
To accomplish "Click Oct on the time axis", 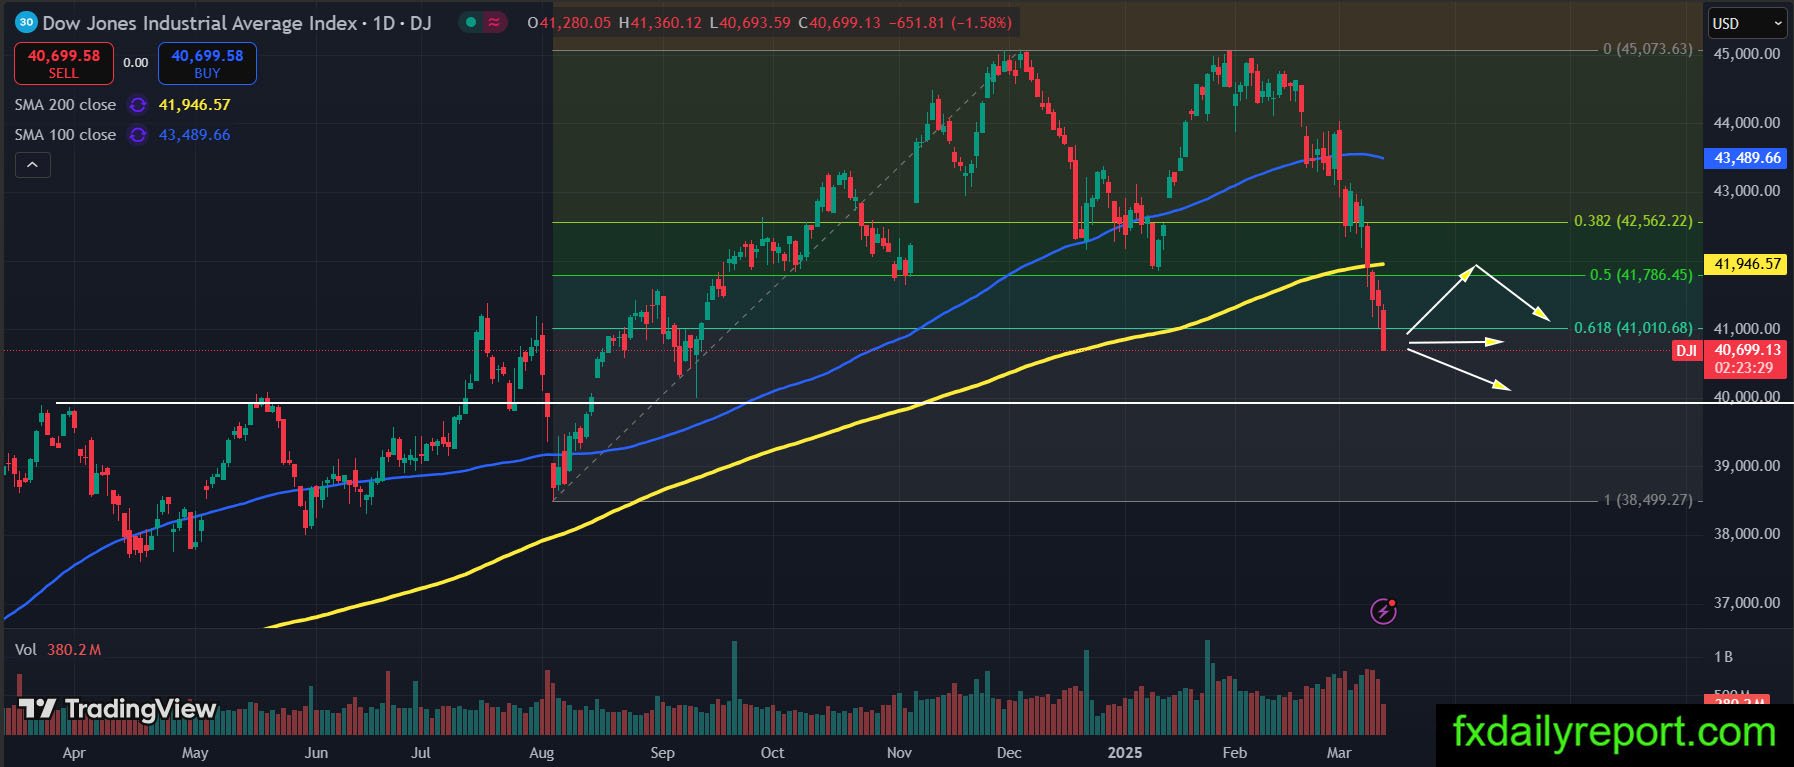I will tap(772, 753).
